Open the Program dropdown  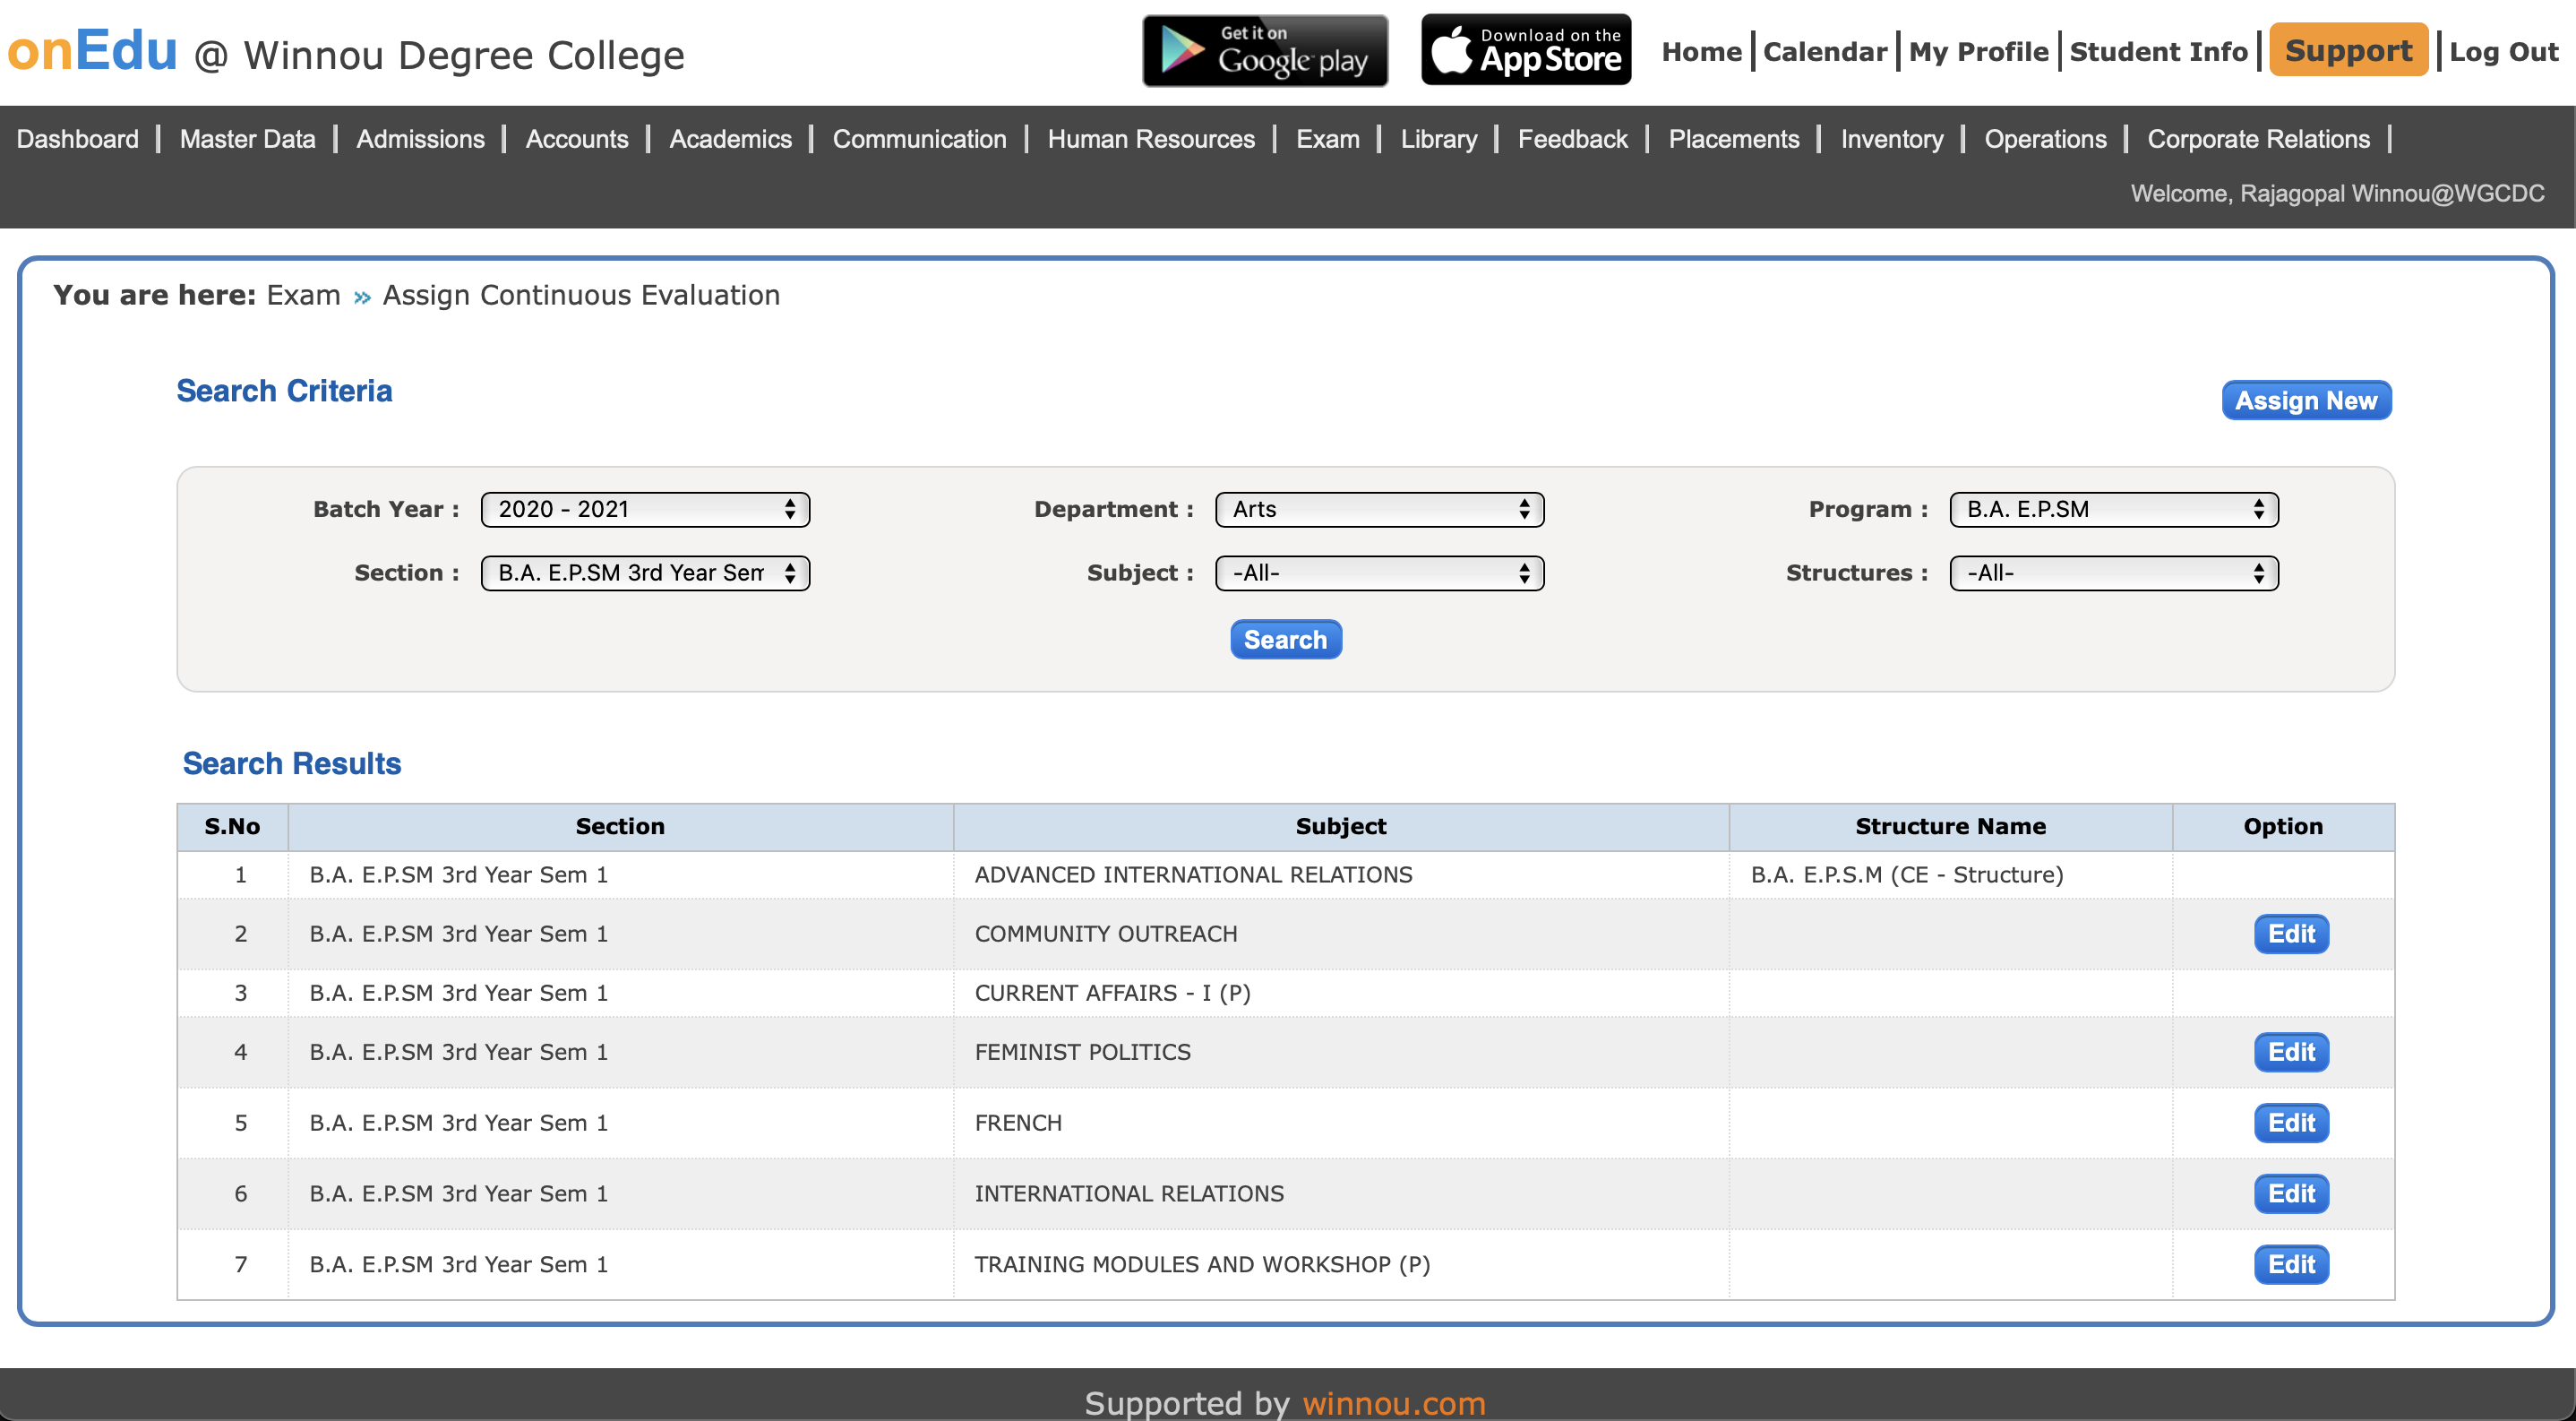click(2112, 509)
